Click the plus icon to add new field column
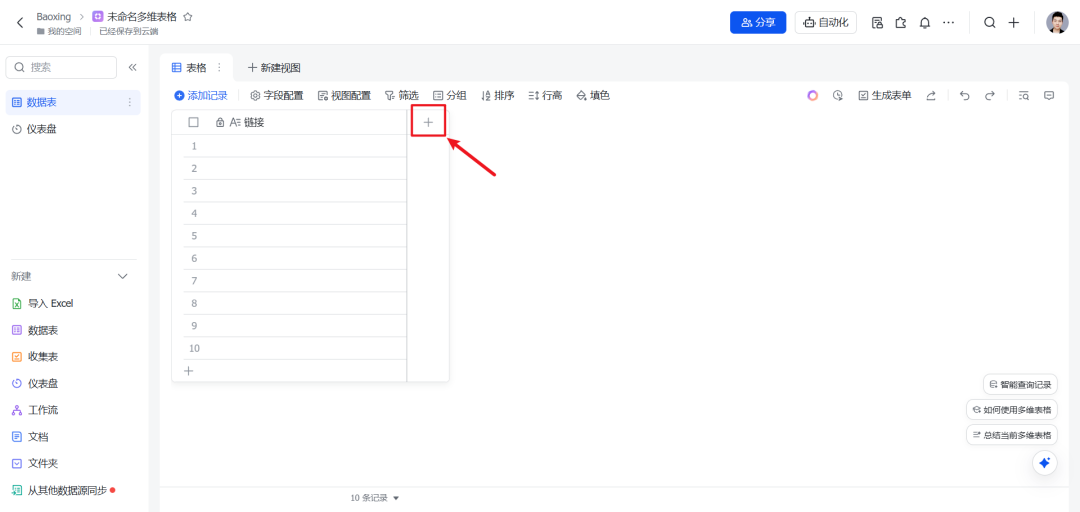Viewport: 1080px width, 512px height. (428, 122)
